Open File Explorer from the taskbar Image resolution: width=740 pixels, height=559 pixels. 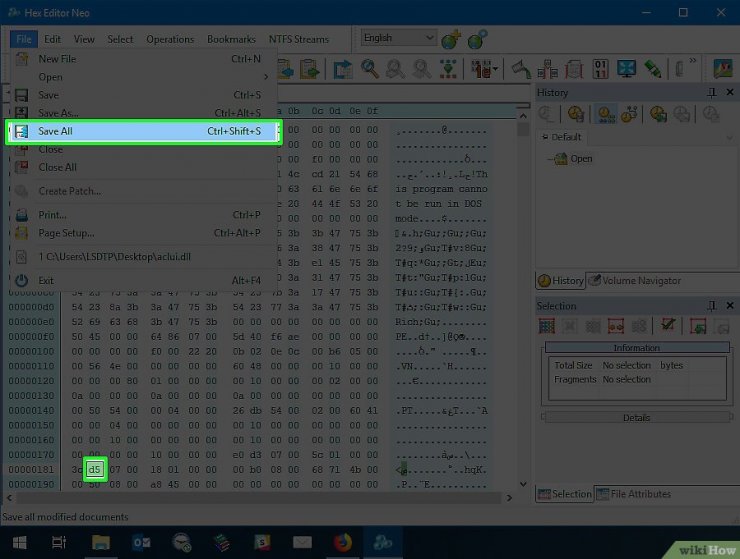tap(101, 542)
